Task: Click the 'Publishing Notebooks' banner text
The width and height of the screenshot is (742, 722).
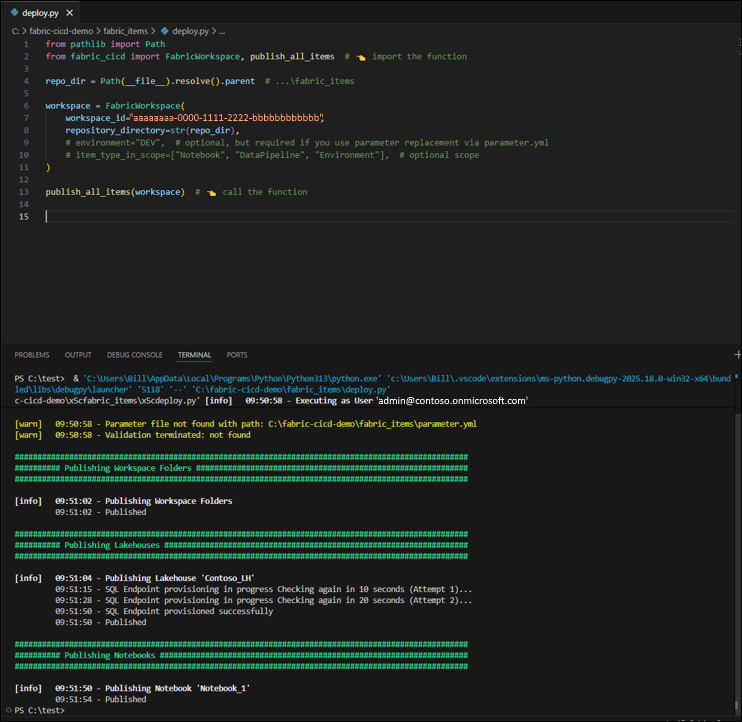Action: pyautogui.click(x=109, y=655)
